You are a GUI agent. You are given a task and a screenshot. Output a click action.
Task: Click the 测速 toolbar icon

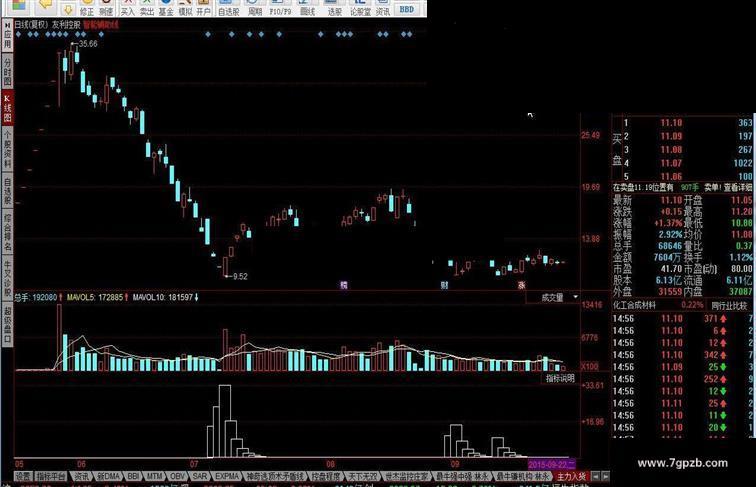(x=106, y=8)
